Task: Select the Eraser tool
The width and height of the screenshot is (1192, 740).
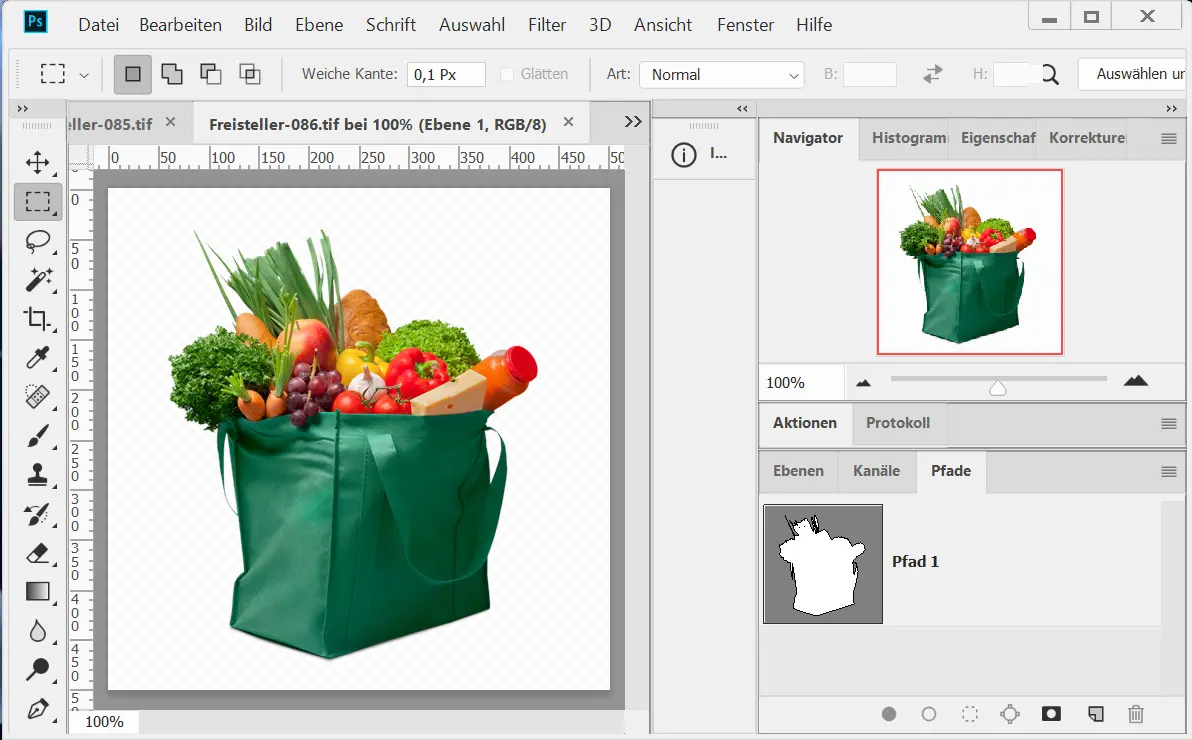Action: tap(38, 553)
